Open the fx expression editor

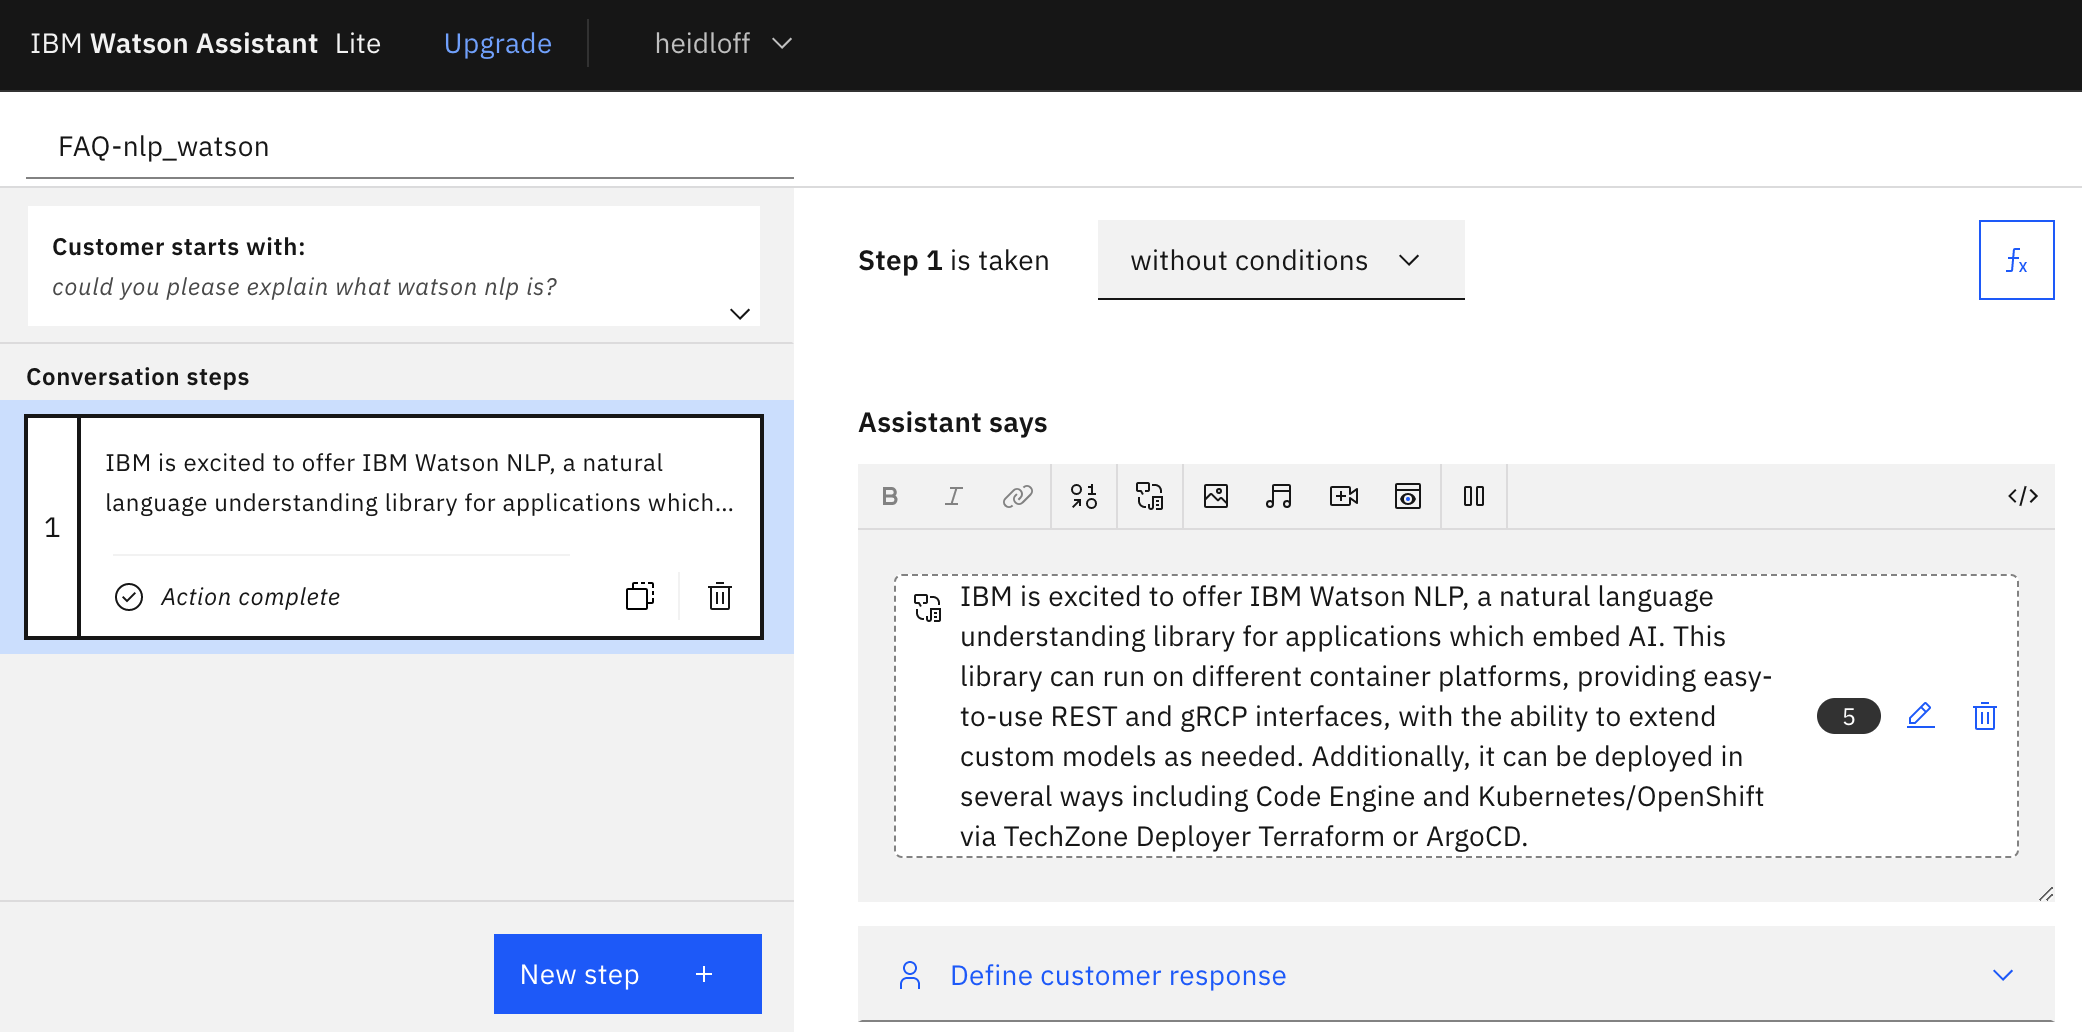[x=2017, y=260]
